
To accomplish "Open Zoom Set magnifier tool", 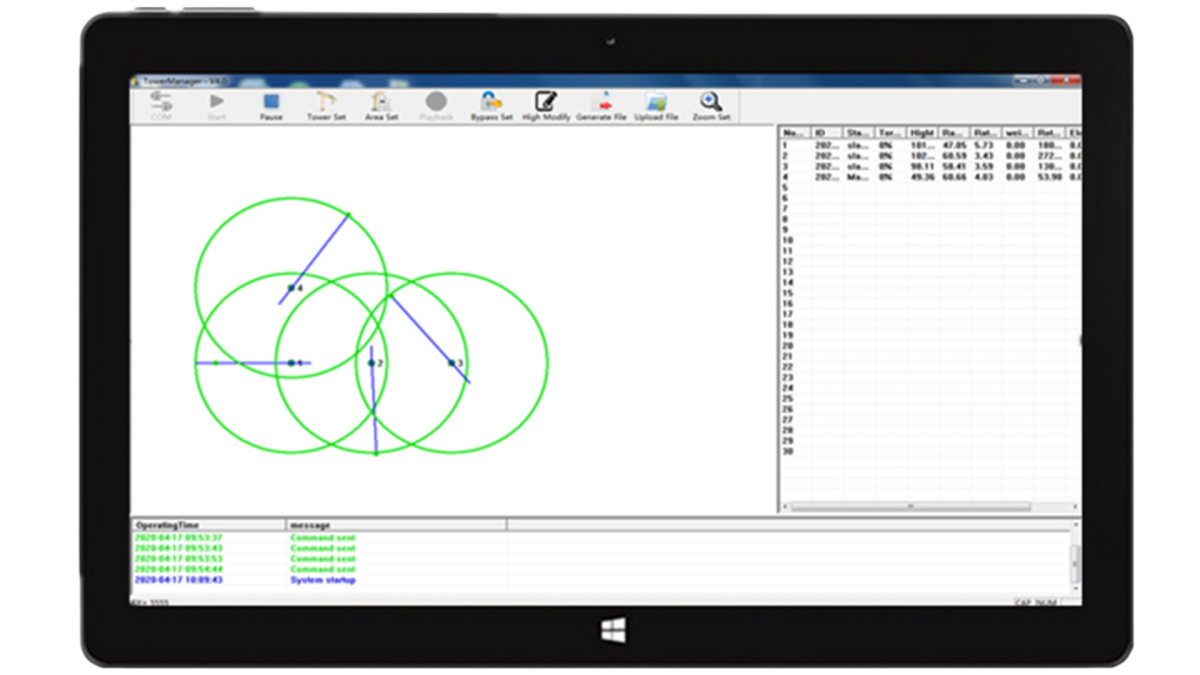I will click(x=711, y=102).
